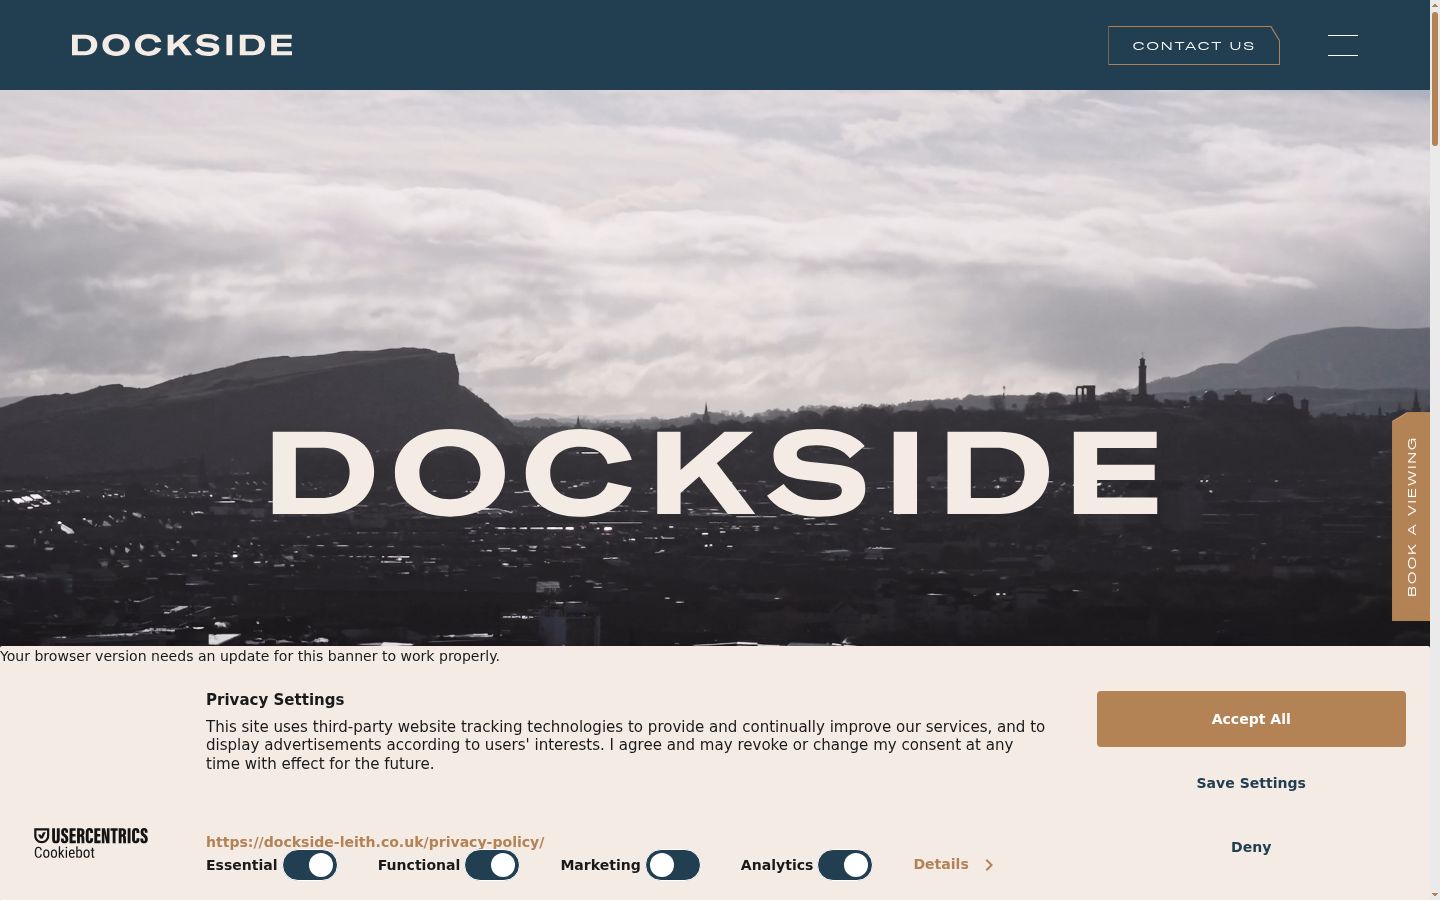Enable the Marketing cookies switch
1440x900 pixels.
tap(673, 865)
